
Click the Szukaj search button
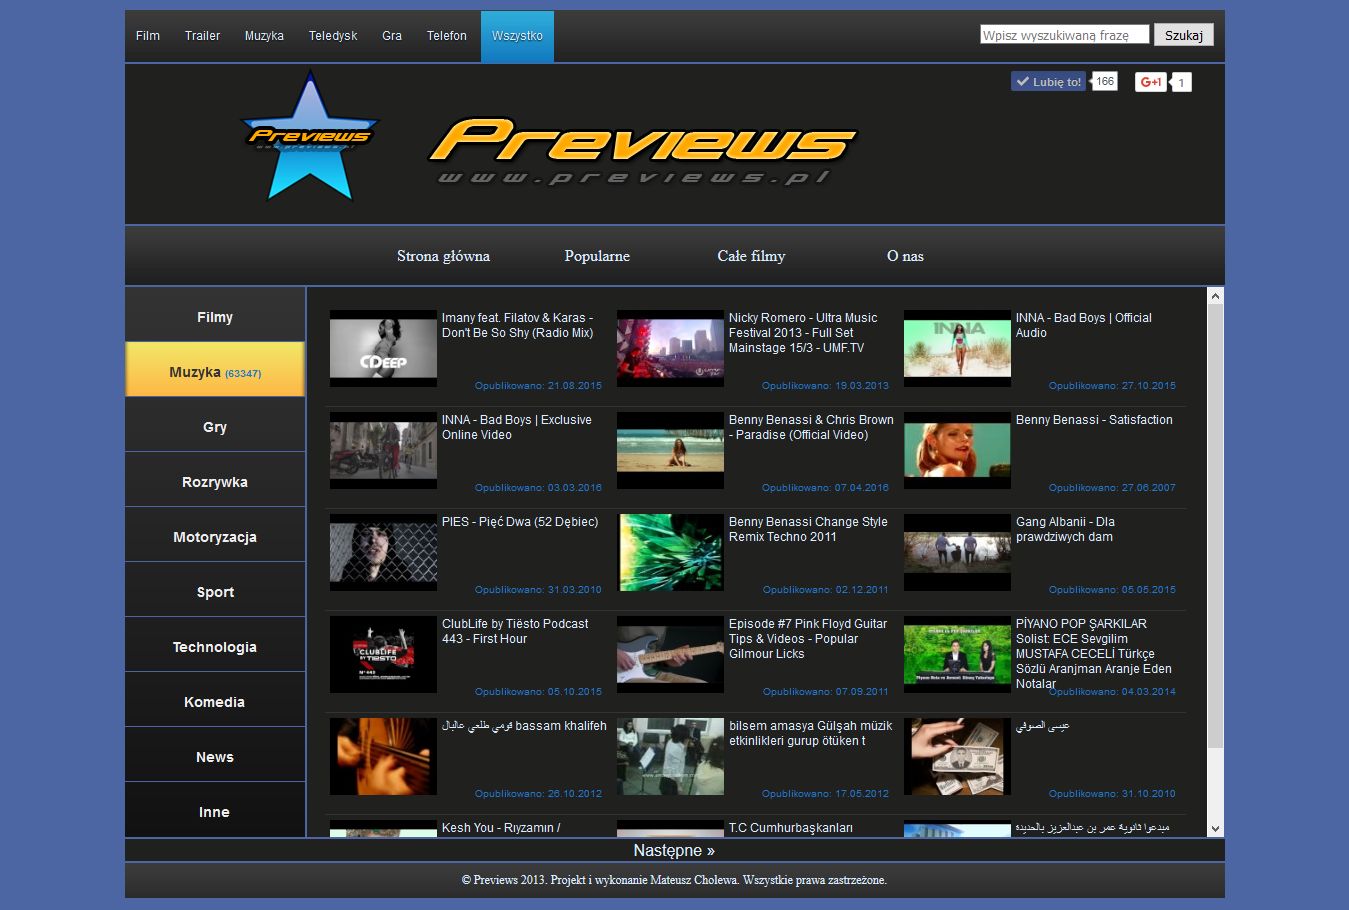click(1184, 35)
